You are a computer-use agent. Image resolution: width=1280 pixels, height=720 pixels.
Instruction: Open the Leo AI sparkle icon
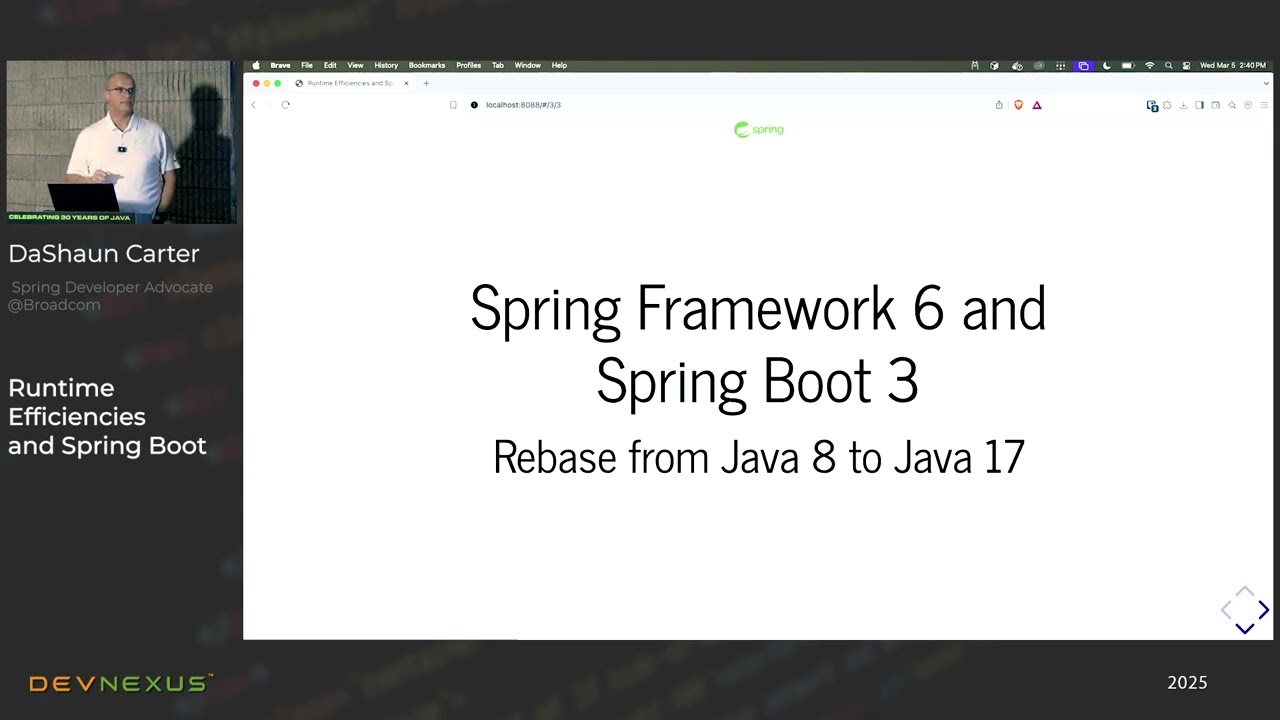point(1232,105)
